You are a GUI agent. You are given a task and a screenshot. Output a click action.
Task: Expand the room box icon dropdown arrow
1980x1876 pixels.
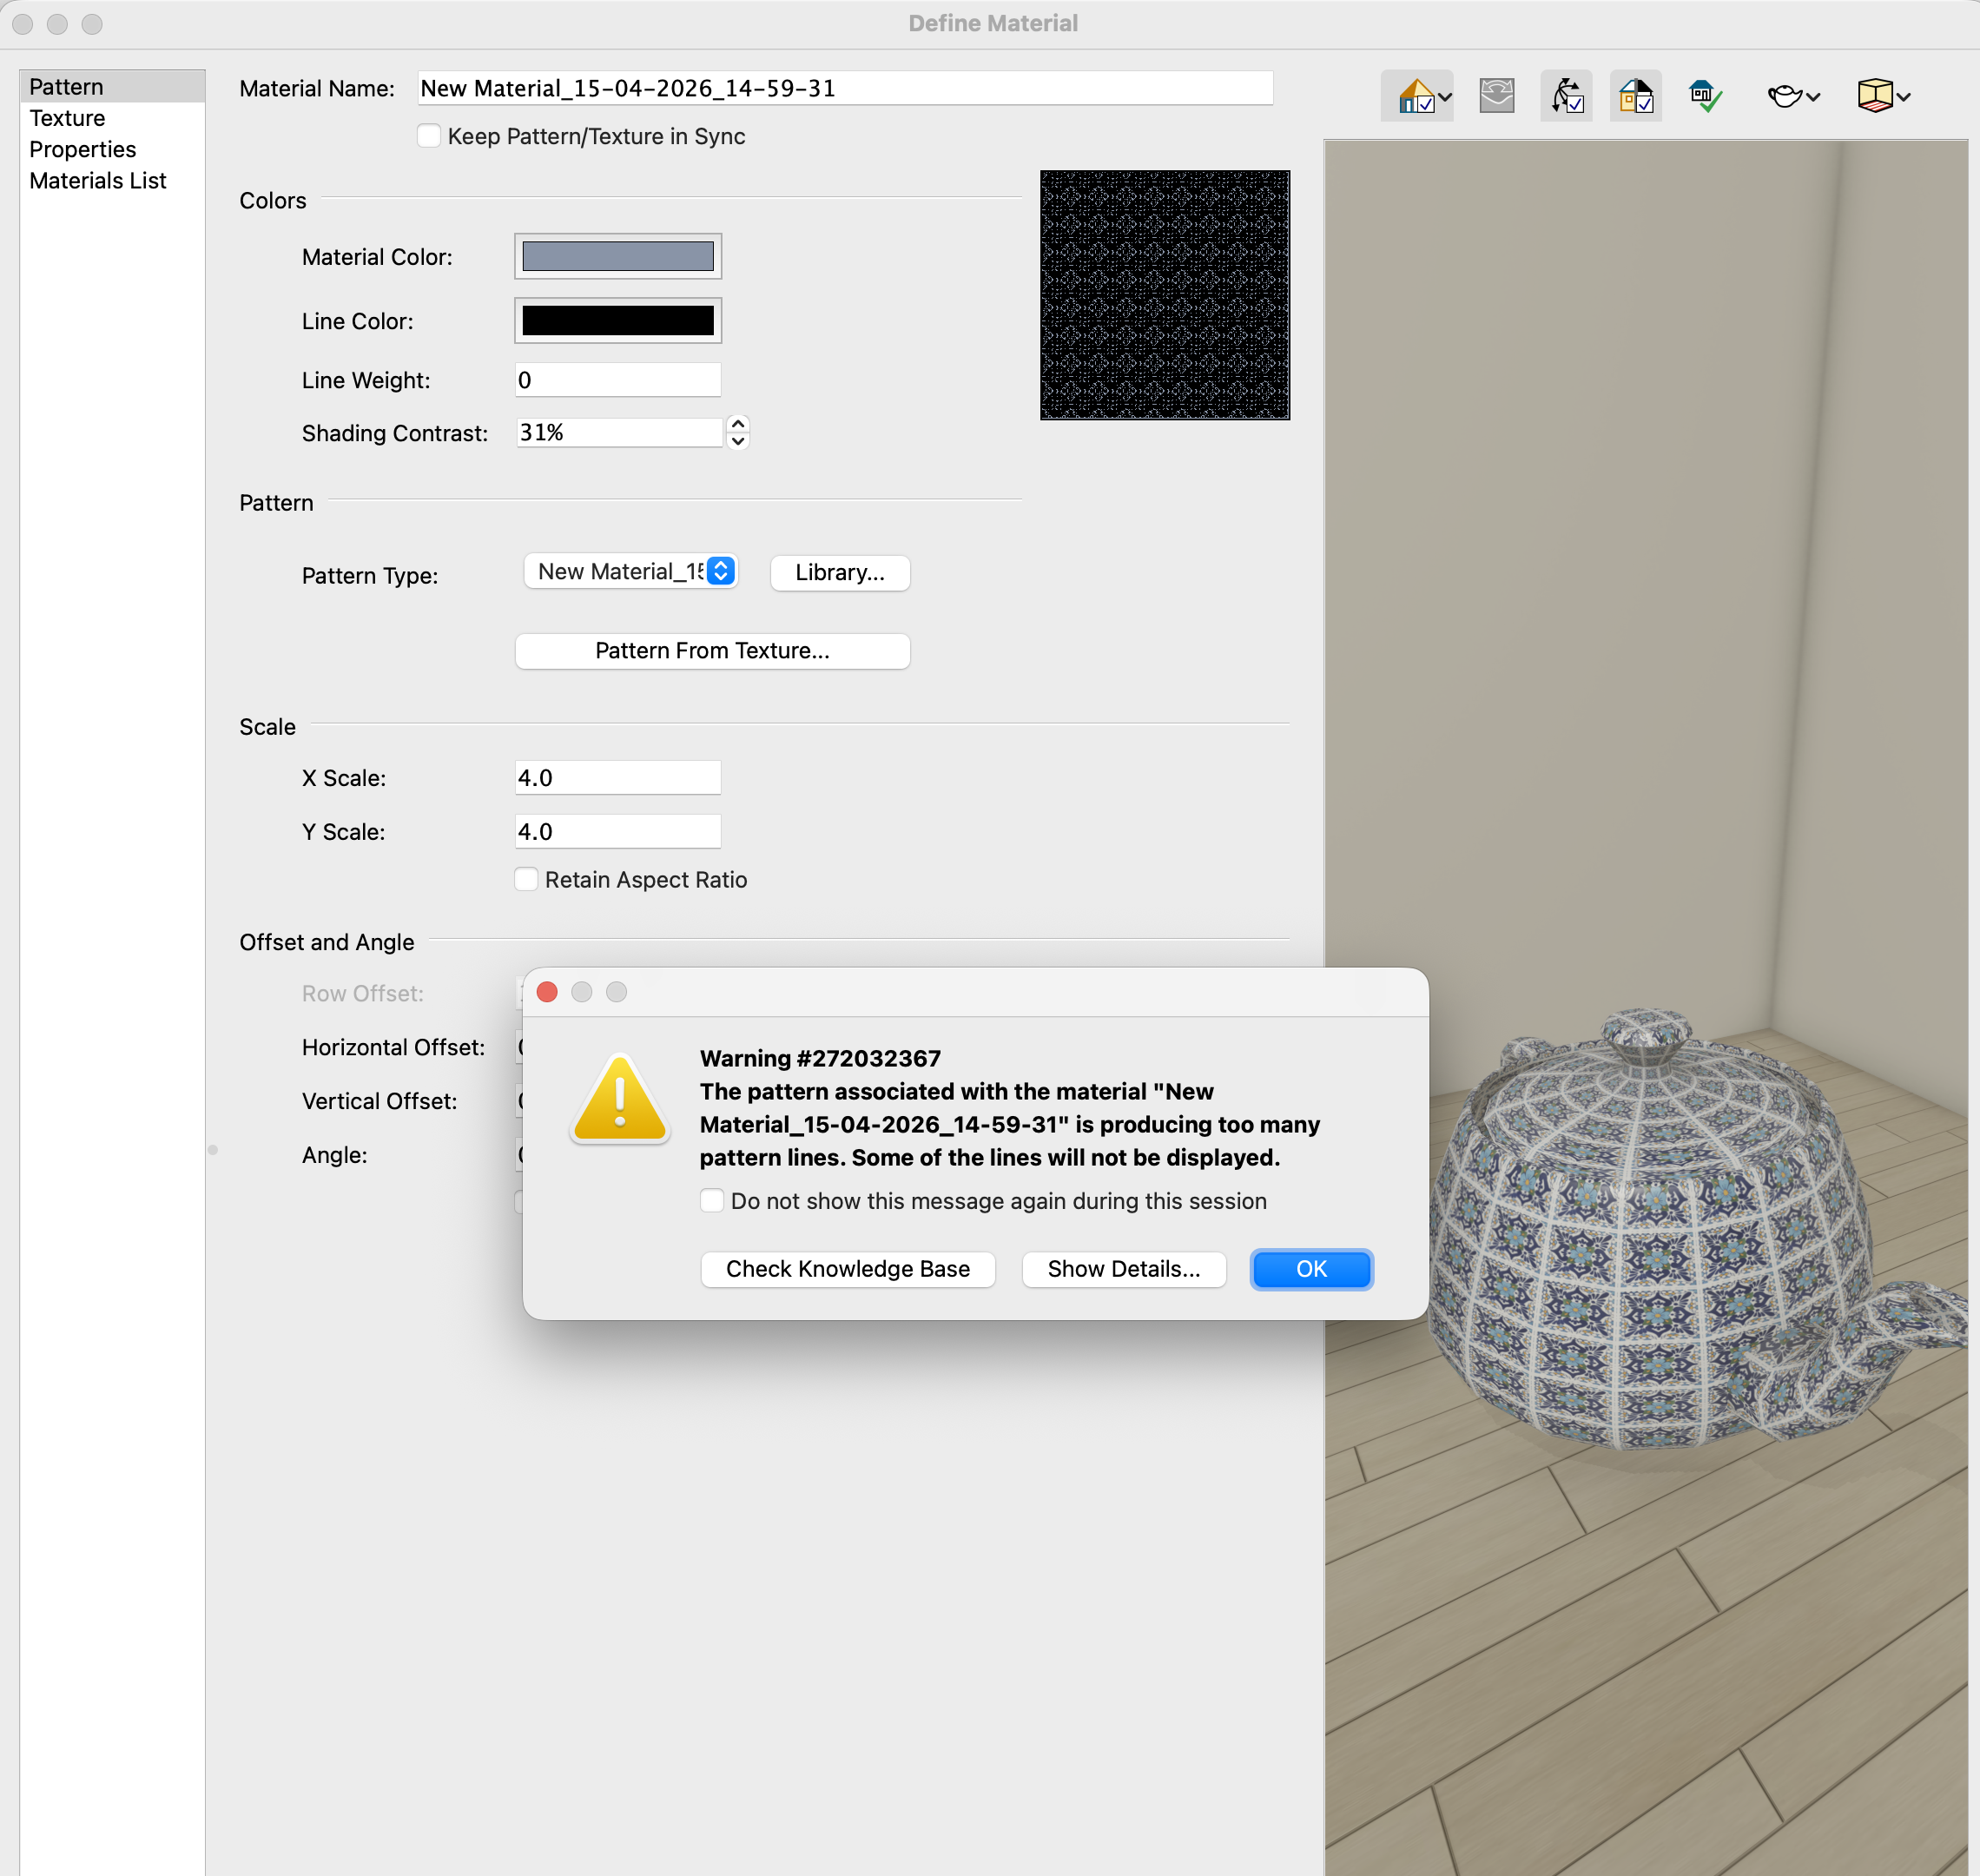(x=1904, y=97)
